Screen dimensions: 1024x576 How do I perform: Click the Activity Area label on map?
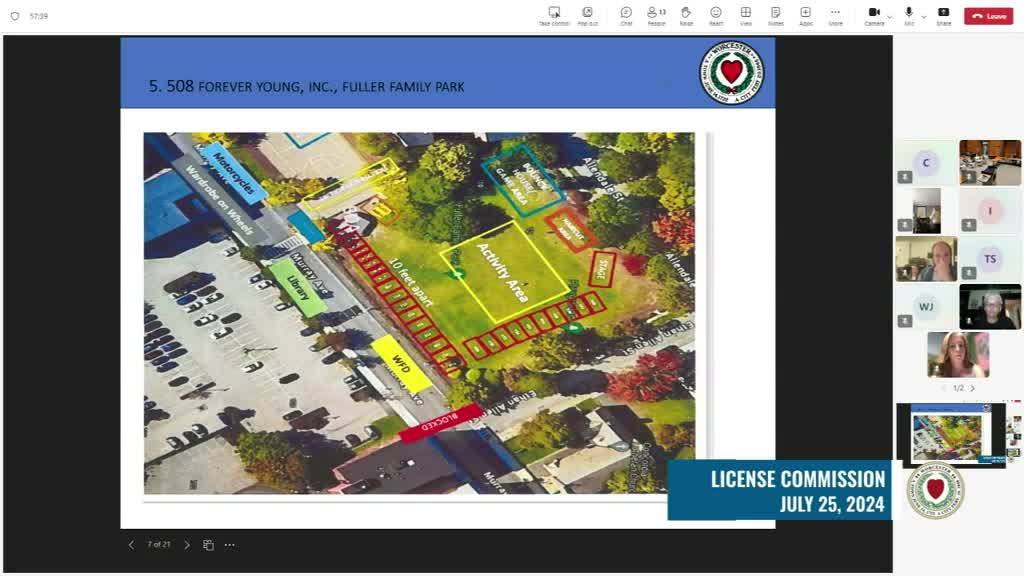pos(502,272)
